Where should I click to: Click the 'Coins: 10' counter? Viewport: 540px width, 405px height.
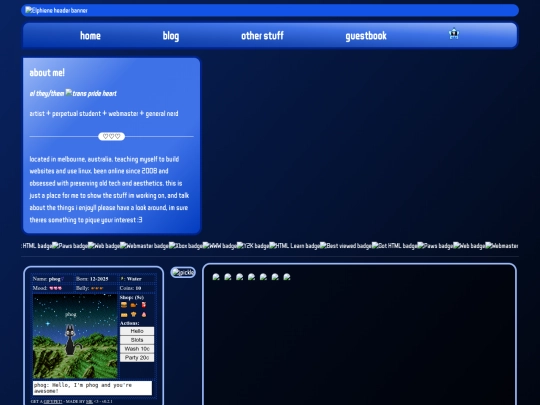click(x=130, y=288)
